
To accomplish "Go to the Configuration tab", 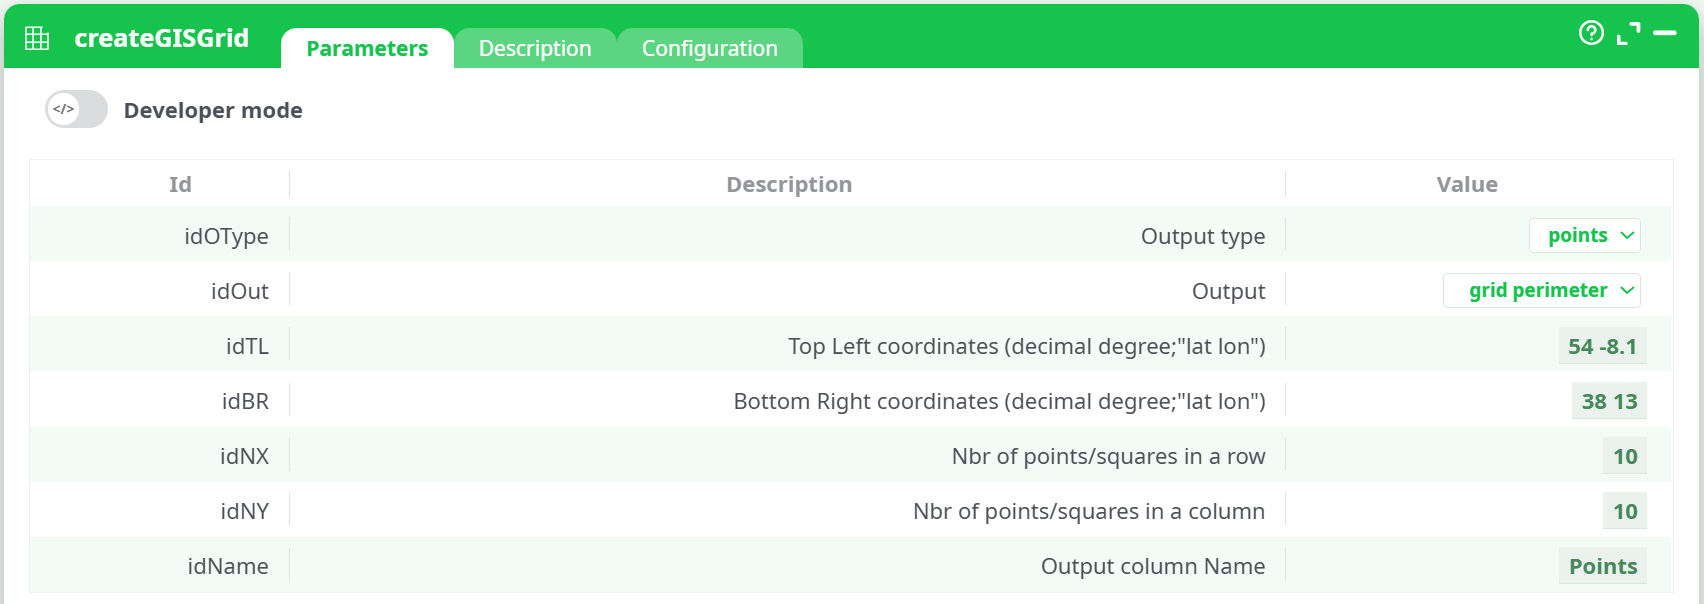I will click(709, 49).
